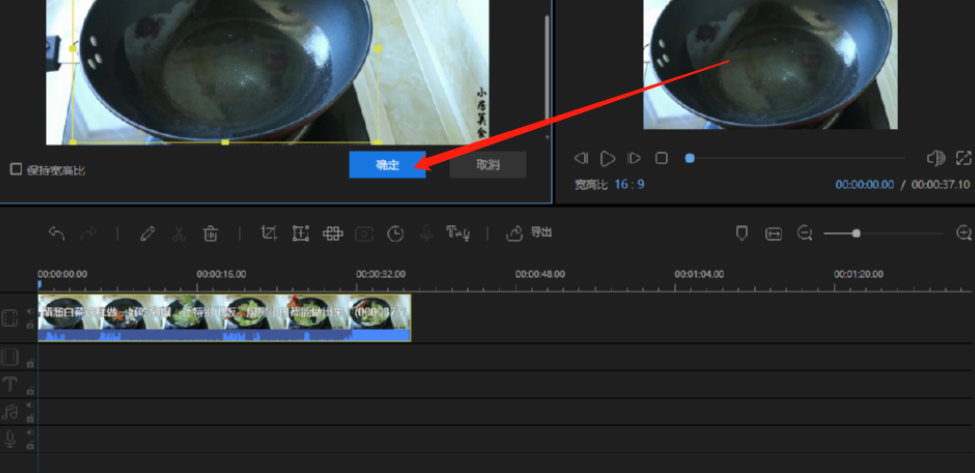Image resolution: width=975 pixels, height=473 pixels.
Task: Lock the first video track
Action: [x=29, y=324]
